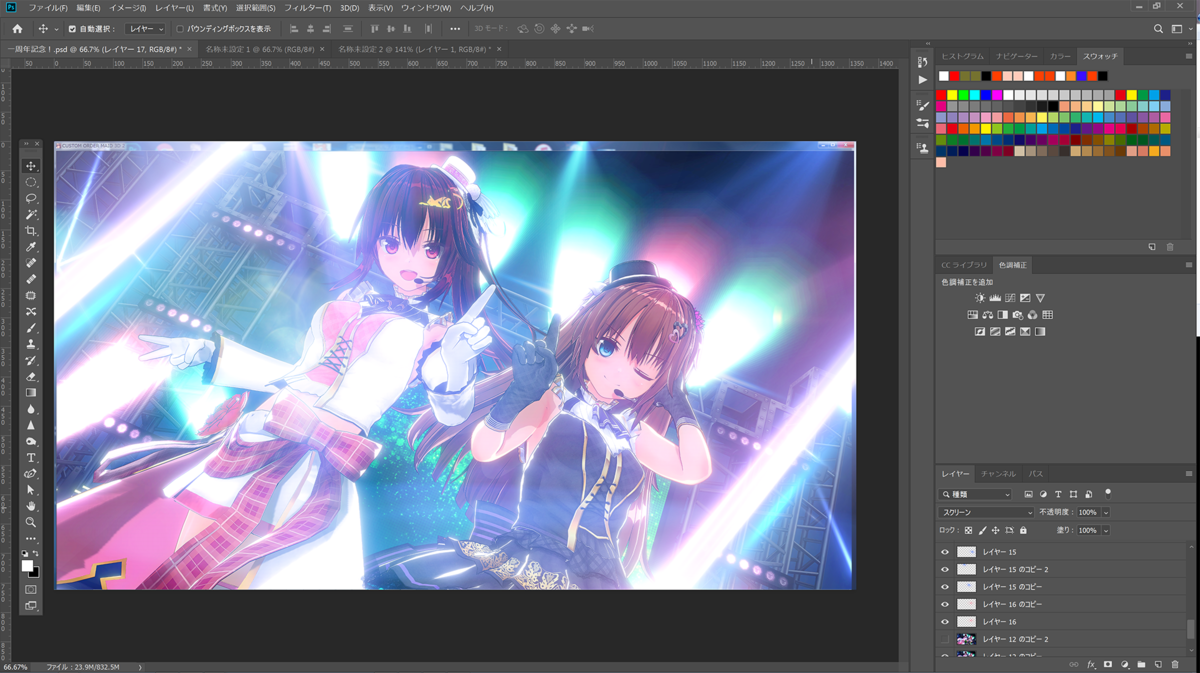Expand the Move tool preset picker arrow
Image resolution: width=1200 pixels, height=673 pixels.
point(57,29)
